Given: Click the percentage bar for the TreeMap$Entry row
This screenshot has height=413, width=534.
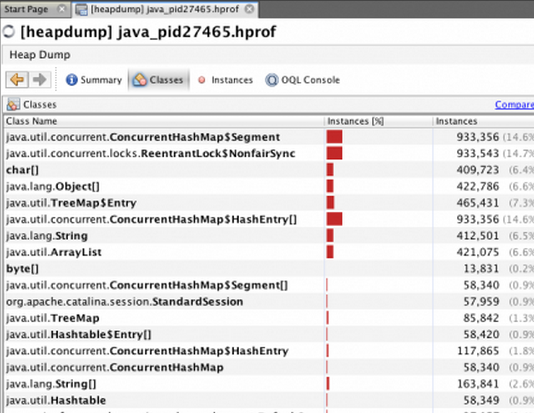Looking at the screenshot, I should (330, 203).
